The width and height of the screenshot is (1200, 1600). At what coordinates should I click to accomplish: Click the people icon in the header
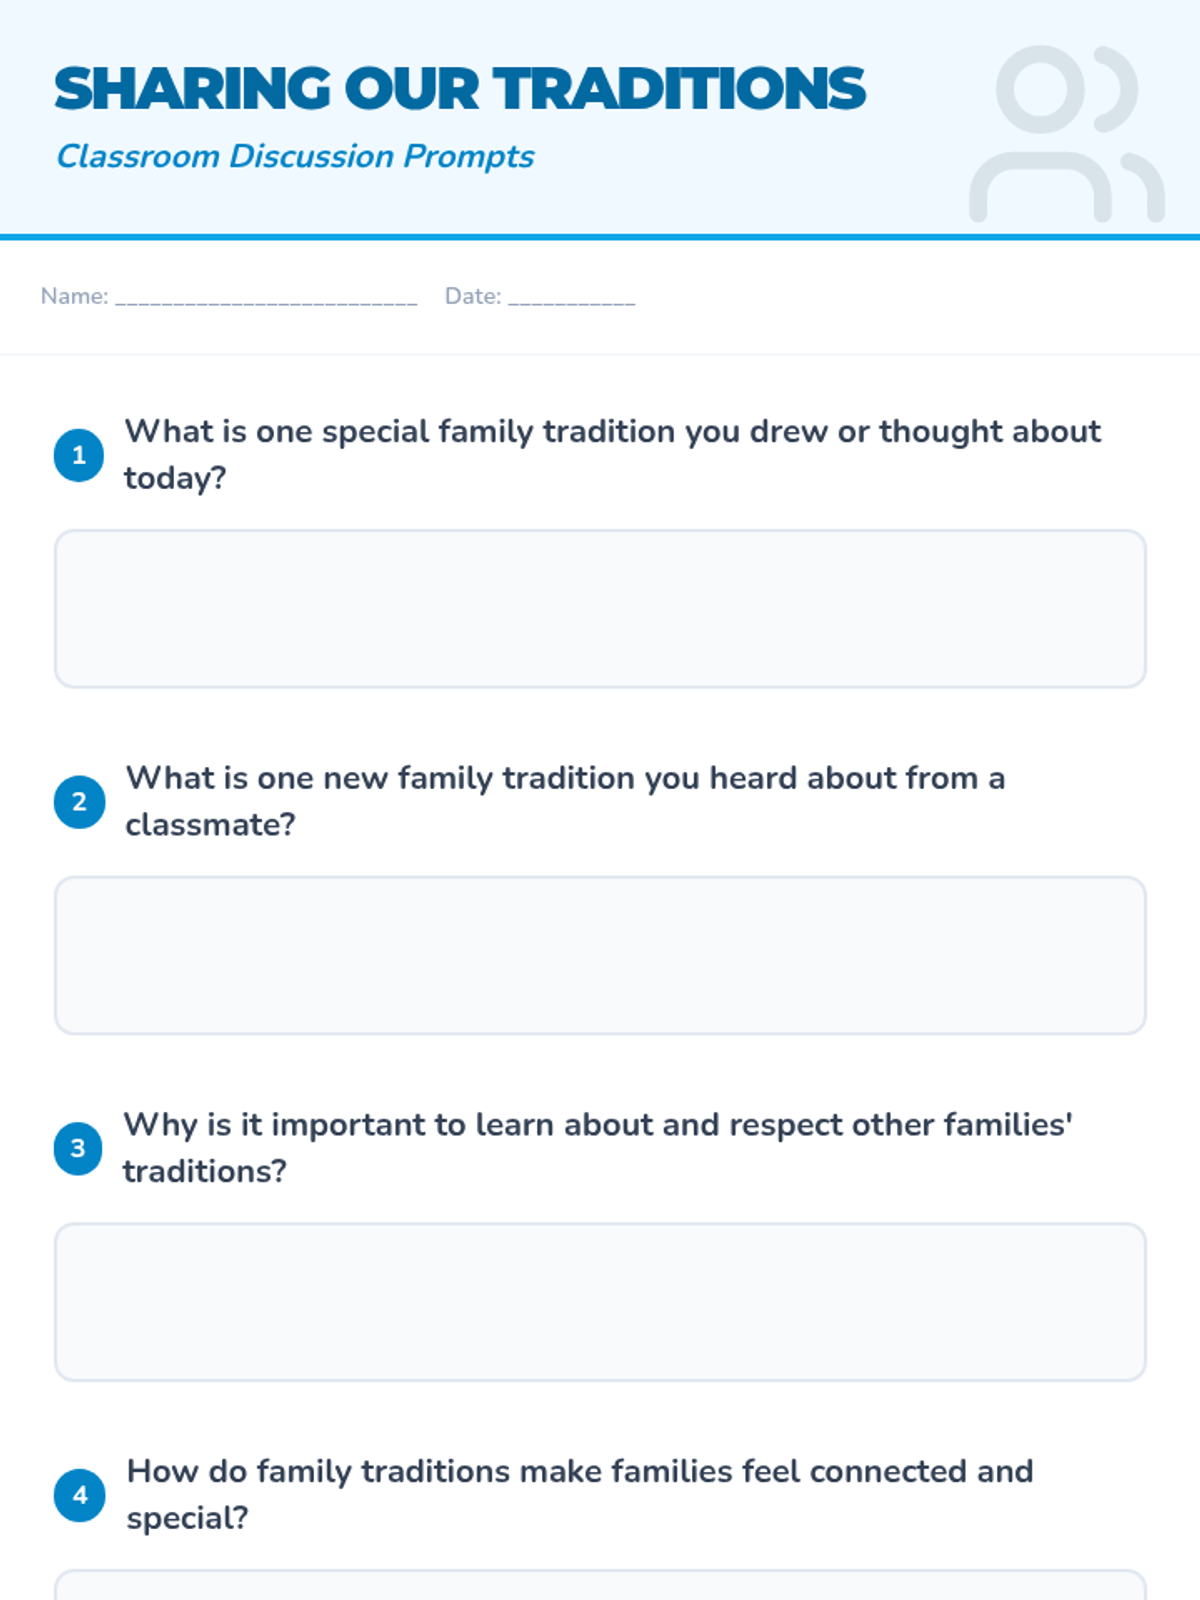[x=1067, y=133]
